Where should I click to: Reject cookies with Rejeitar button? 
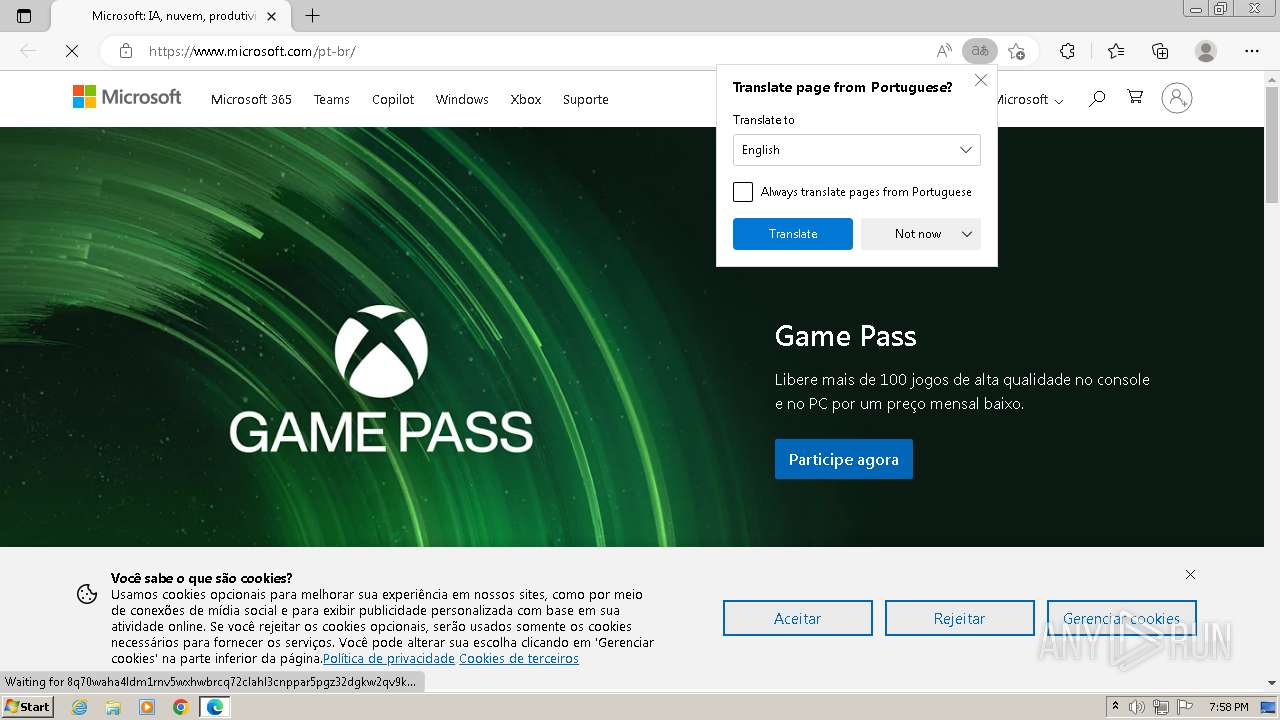[x=960, y=618]
